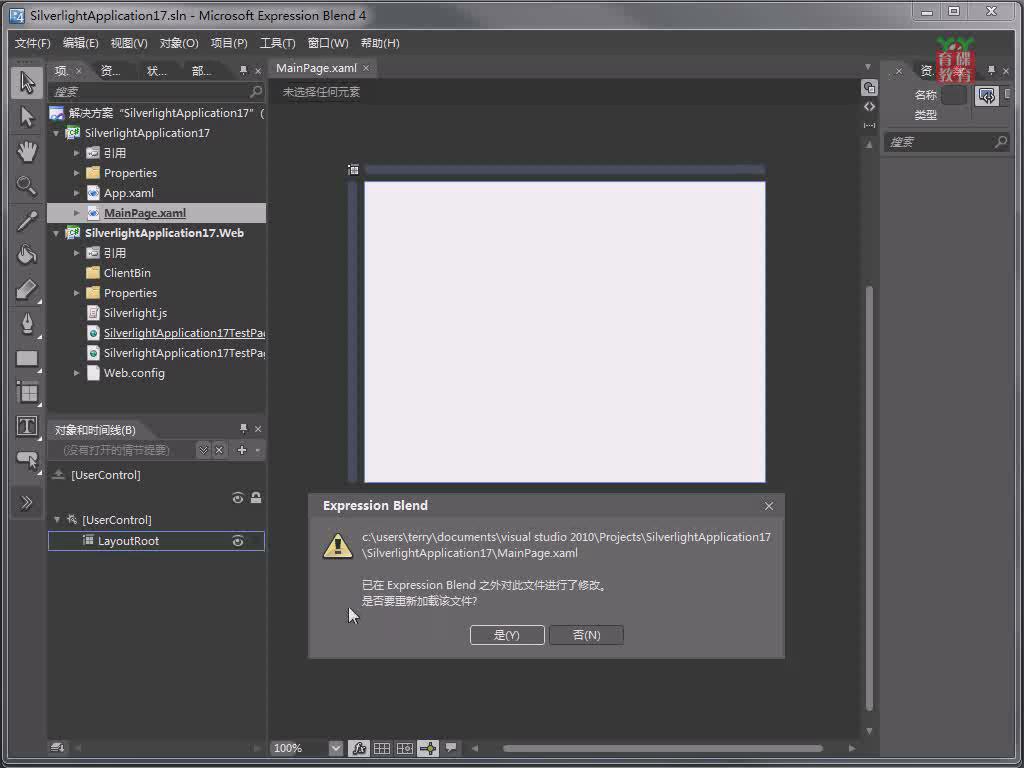Open the 帮助(H) menu
The image size is (1024, 768).
click(x=380, y=43)
